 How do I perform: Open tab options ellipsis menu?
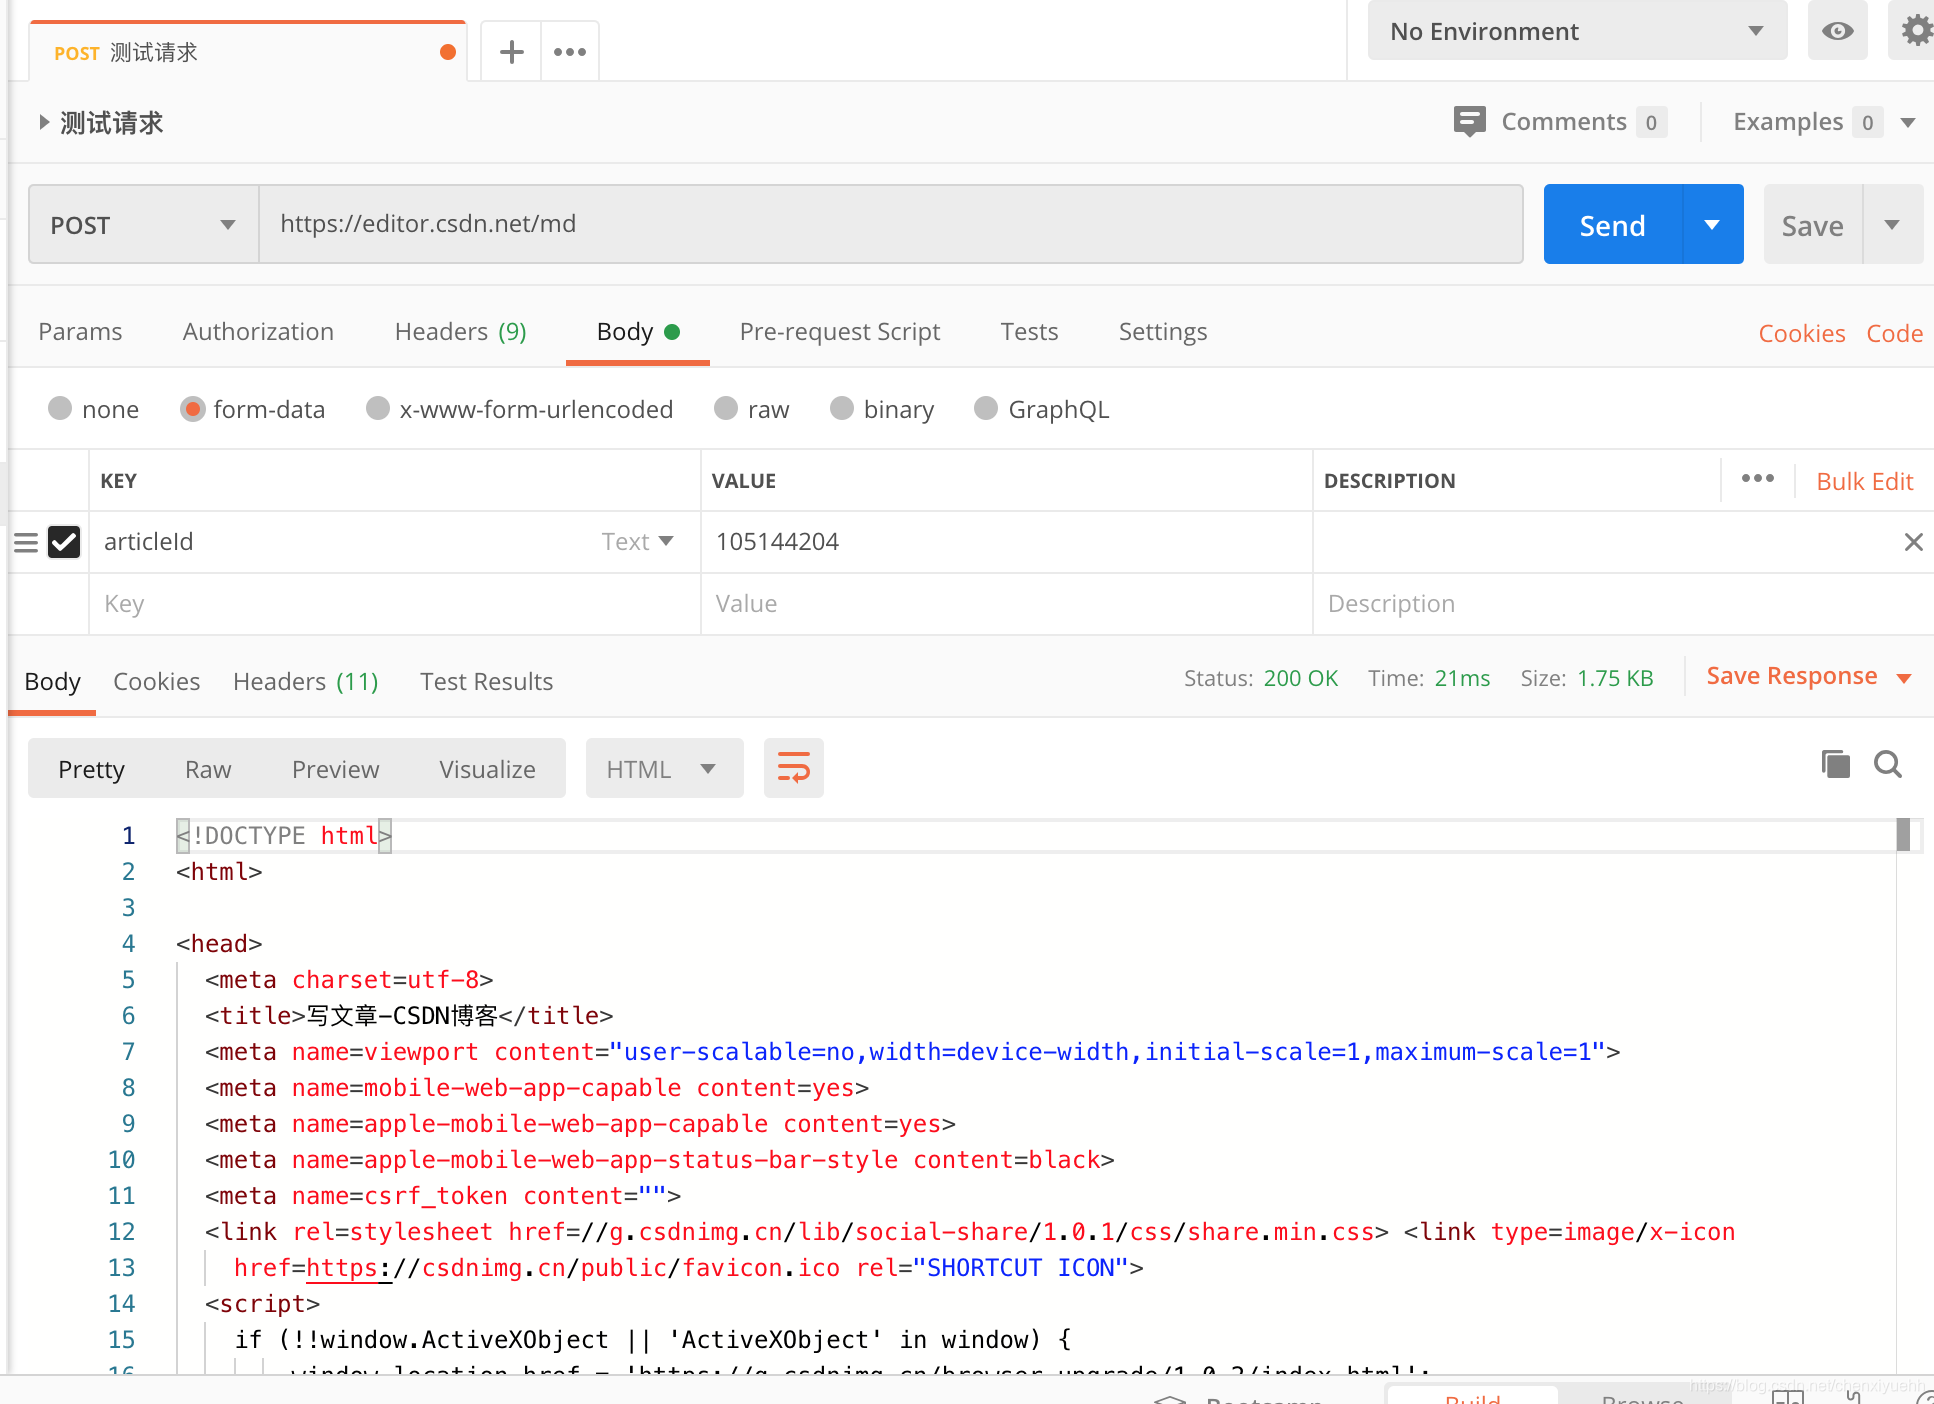570,52
